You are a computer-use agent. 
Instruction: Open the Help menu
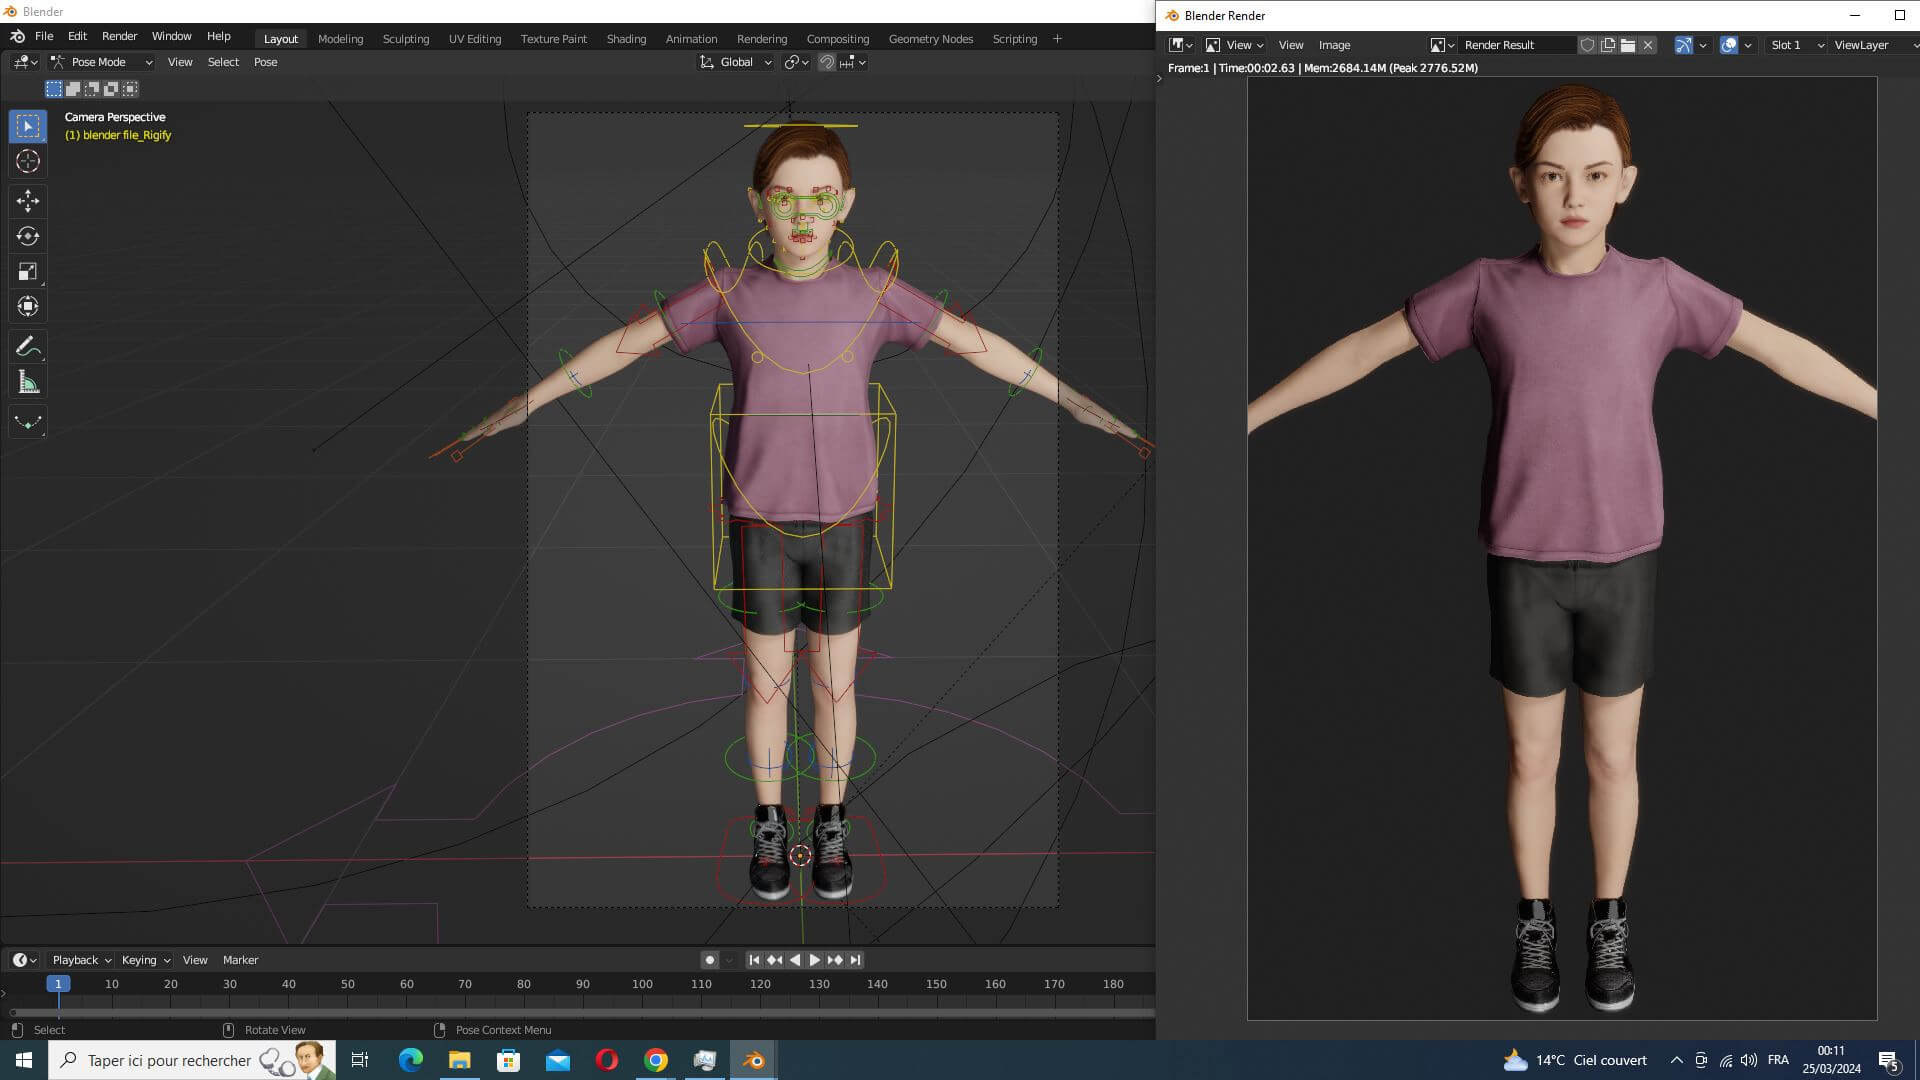click(x=218, y=36)
